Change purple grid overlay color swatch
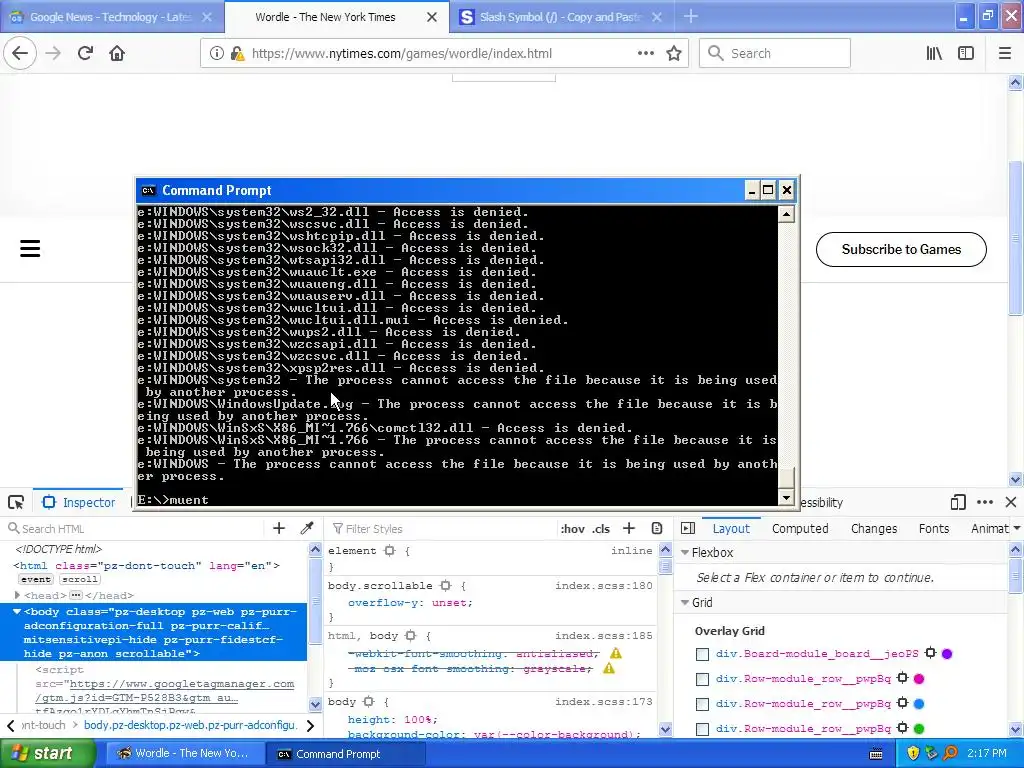Screen dimensions: 1024x768 947,654
